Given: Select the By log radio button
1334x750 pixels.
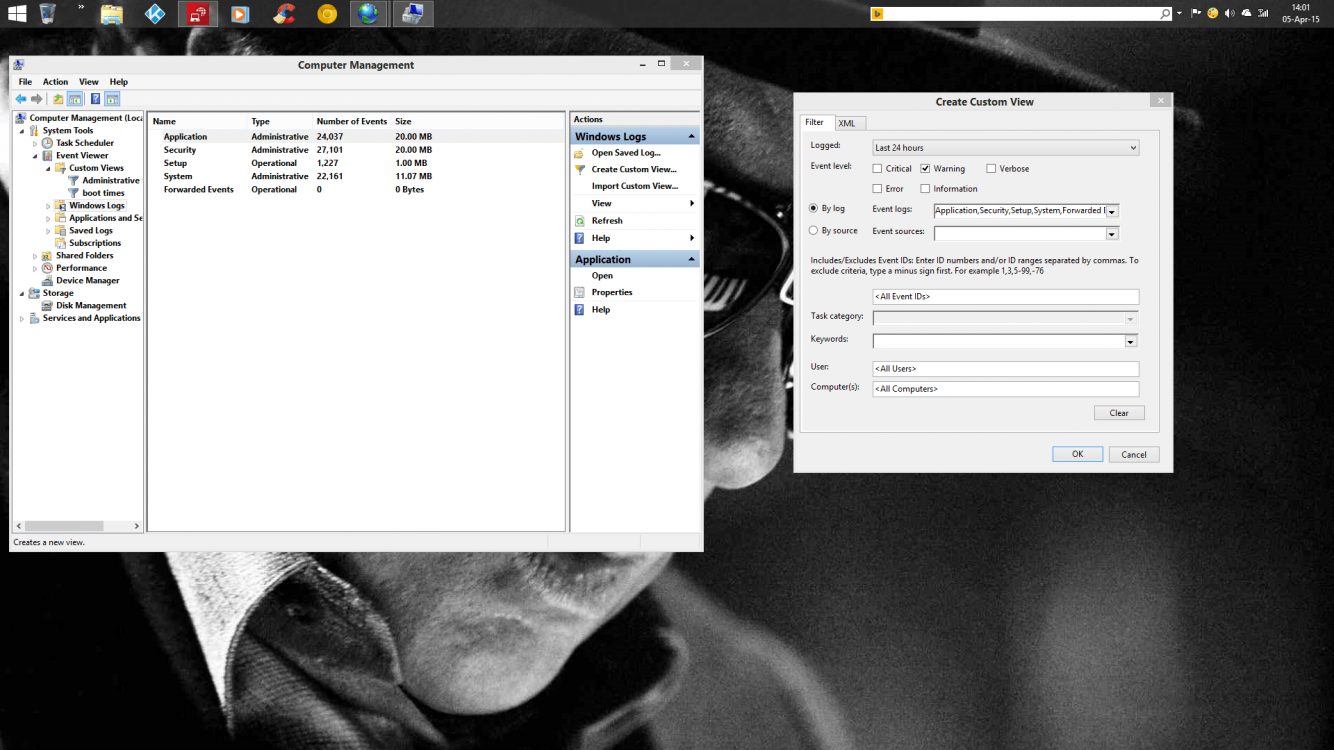Looking at the screenshot, I should (x=813, y=209).
